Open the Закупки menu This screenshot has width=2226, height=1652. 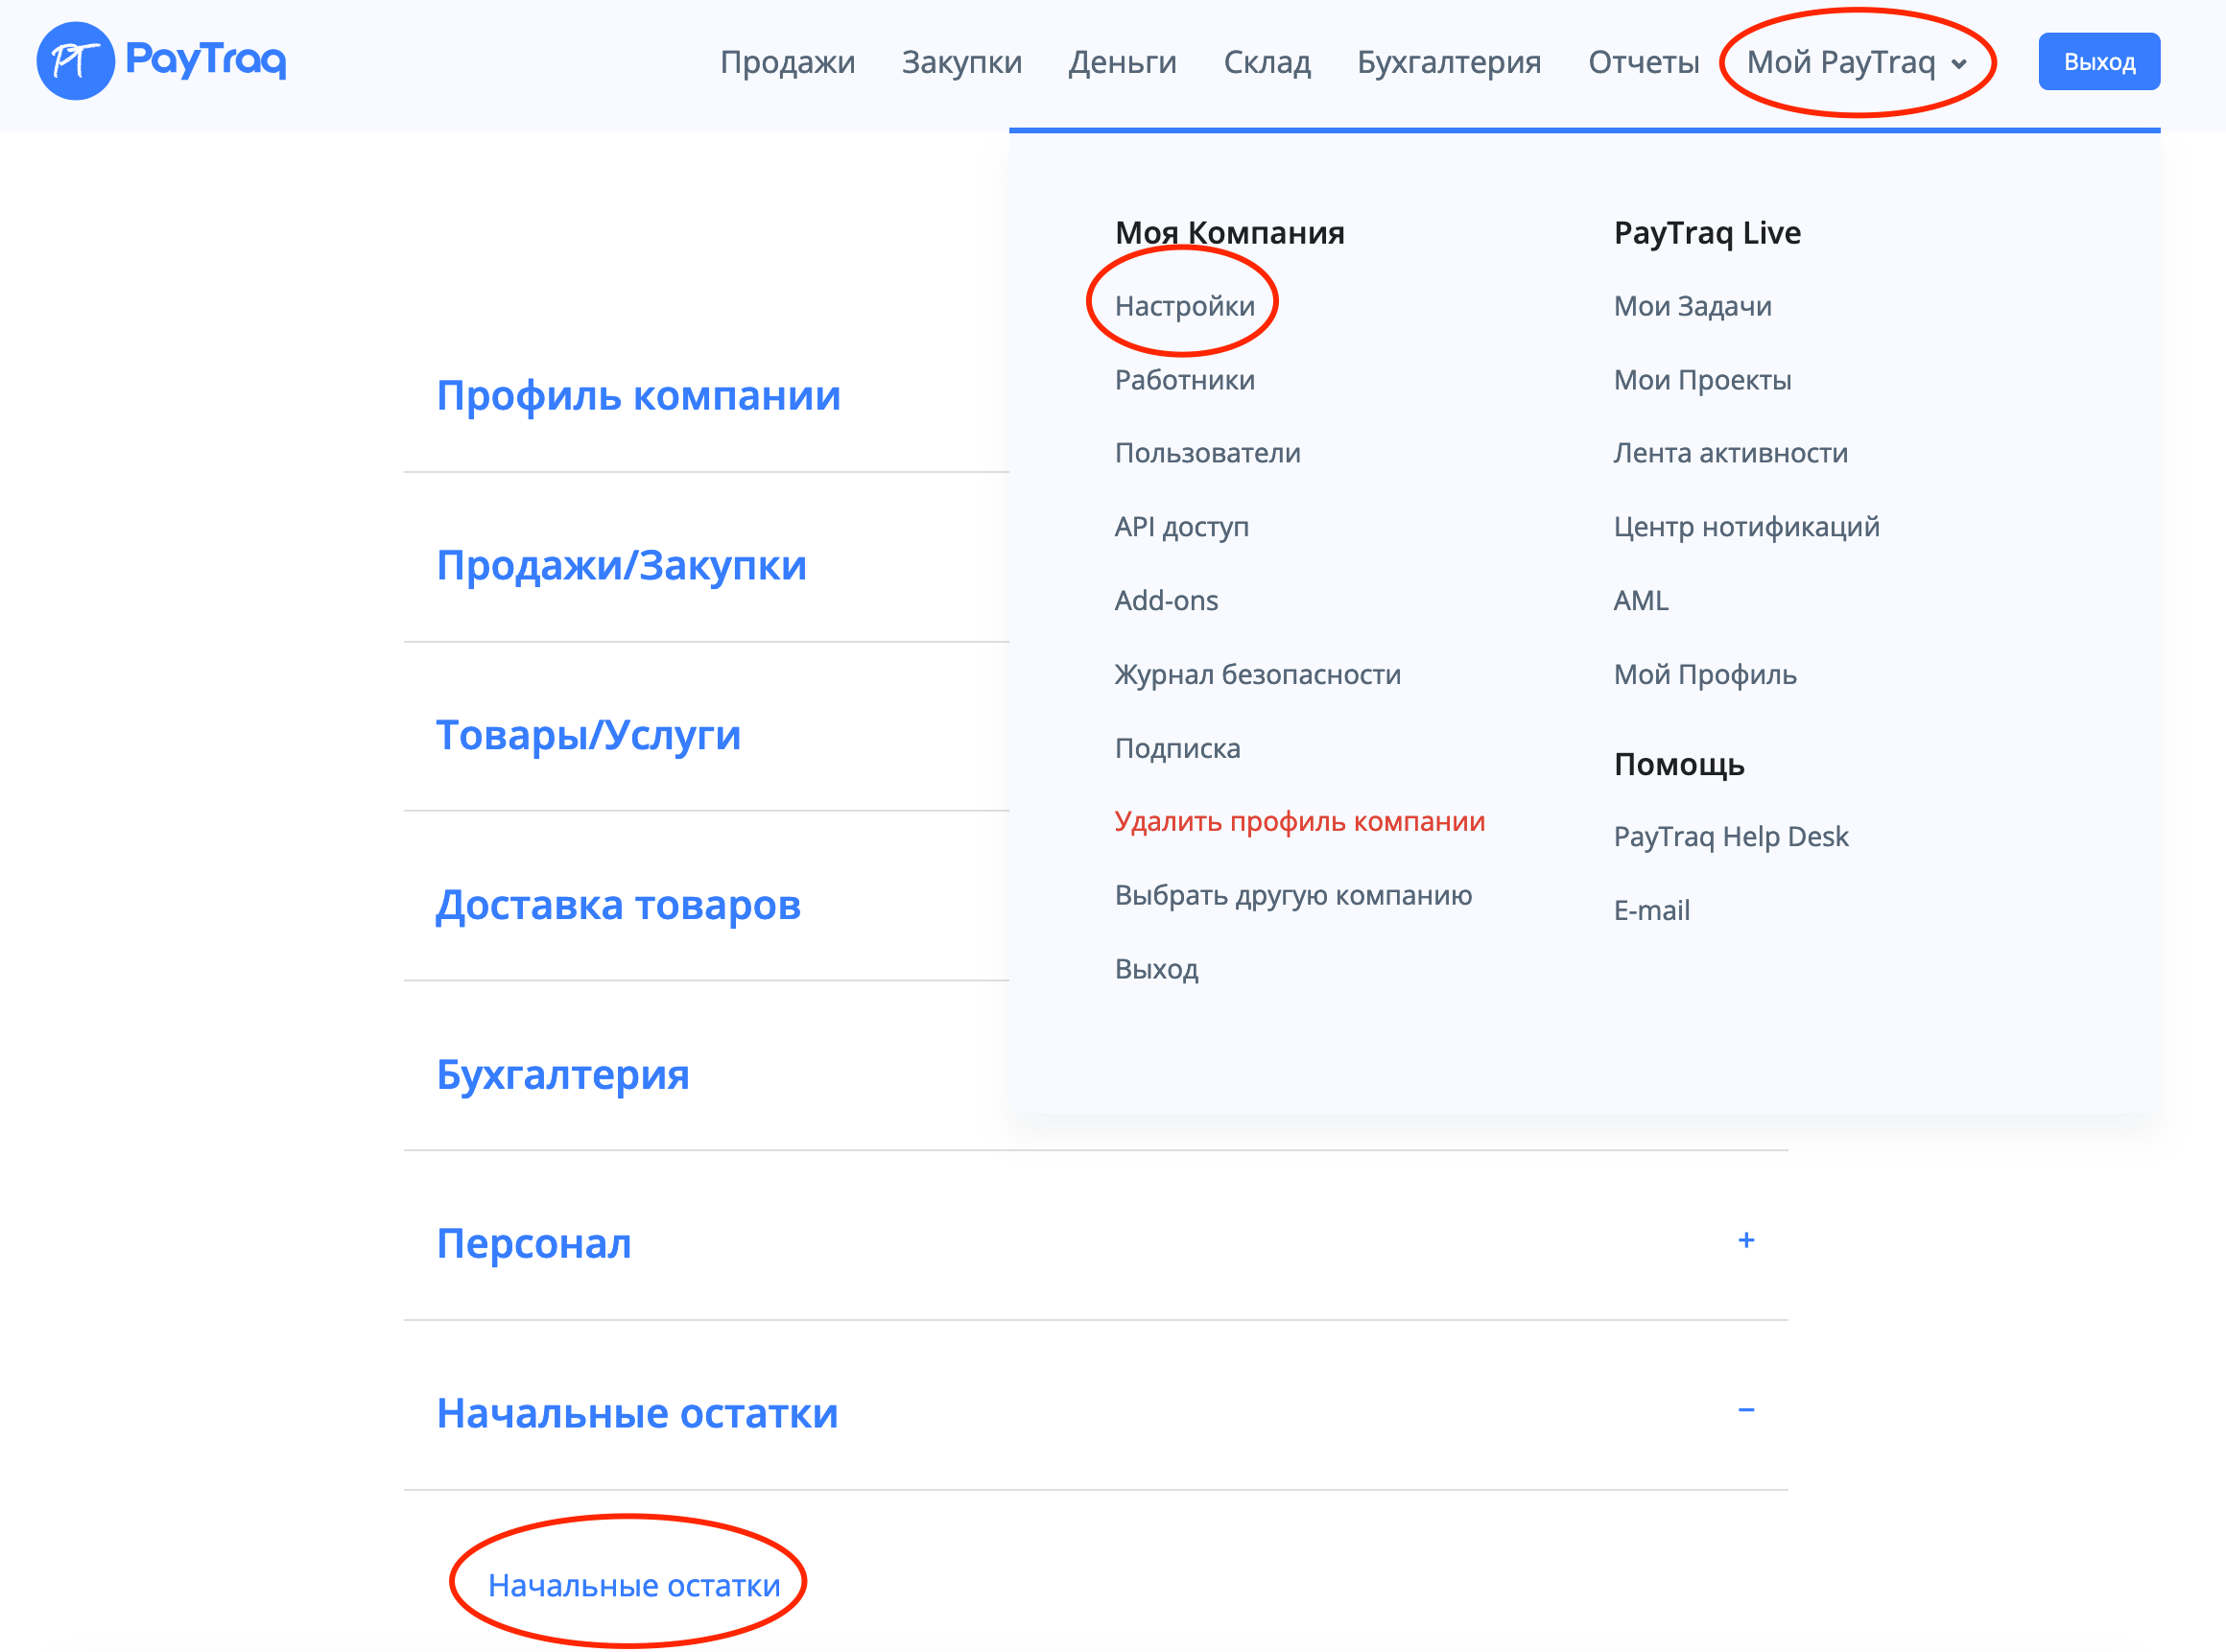pyautogui.click(x=961, y=62)
